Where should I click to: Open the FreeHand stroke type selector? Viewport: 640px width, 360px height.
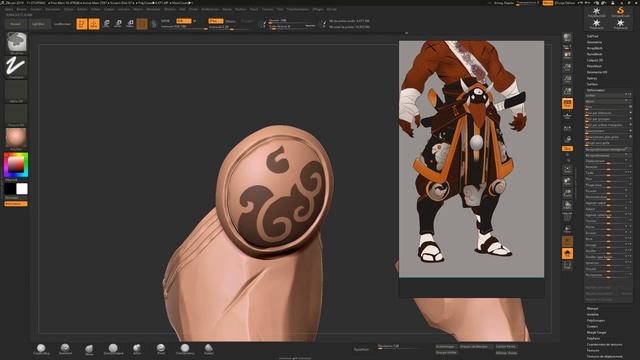point(16,67)
